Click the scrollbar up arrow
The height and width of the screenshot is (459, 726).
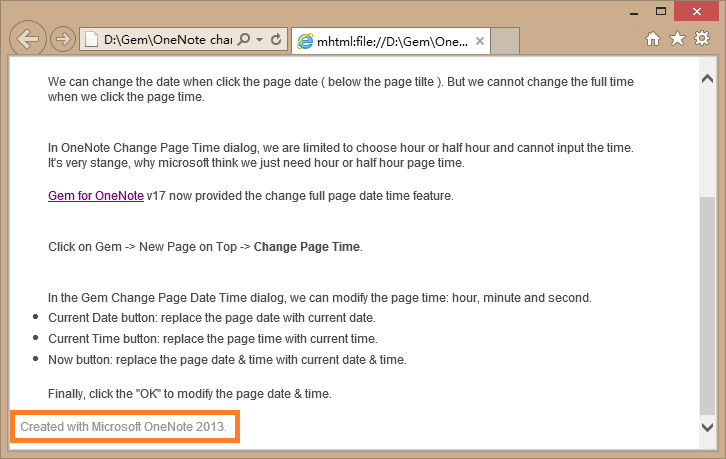[707, 79]
